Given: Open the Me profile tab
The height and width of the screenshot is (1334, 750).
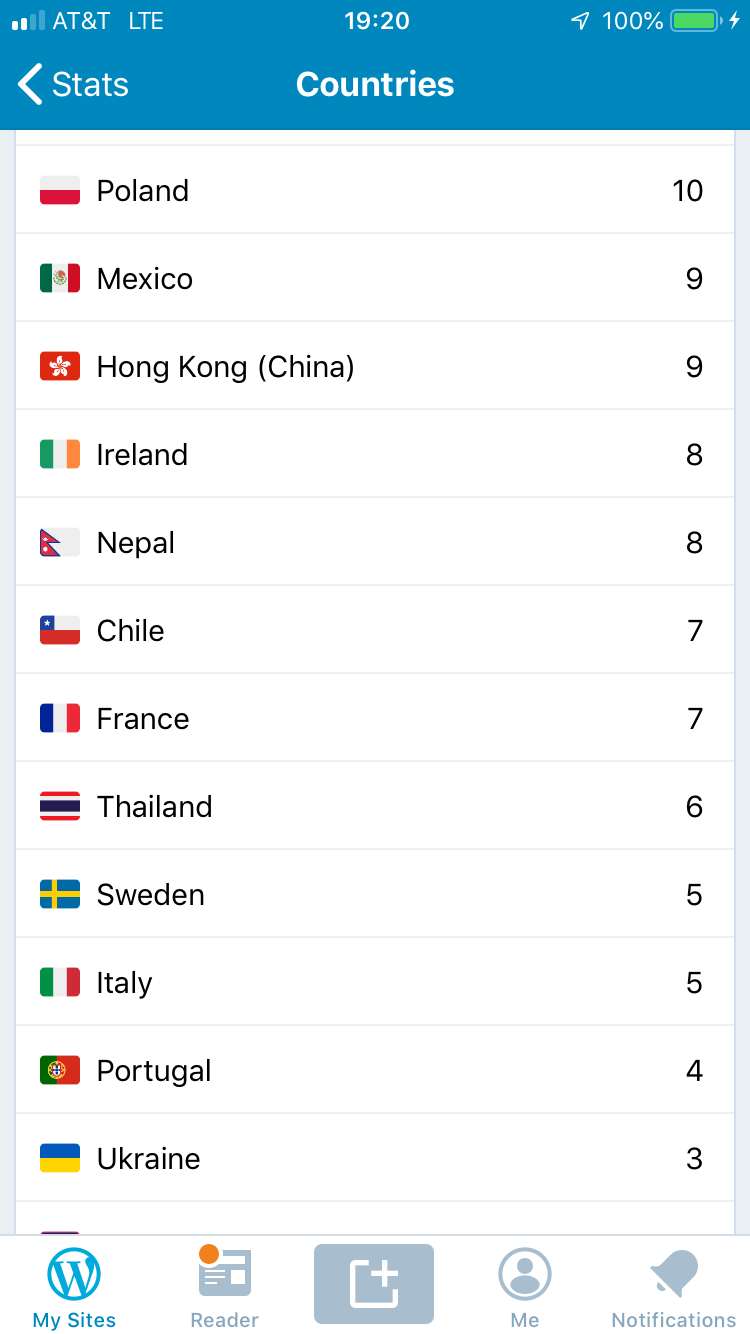Looking at the screenshot, I should [524, 1287].
